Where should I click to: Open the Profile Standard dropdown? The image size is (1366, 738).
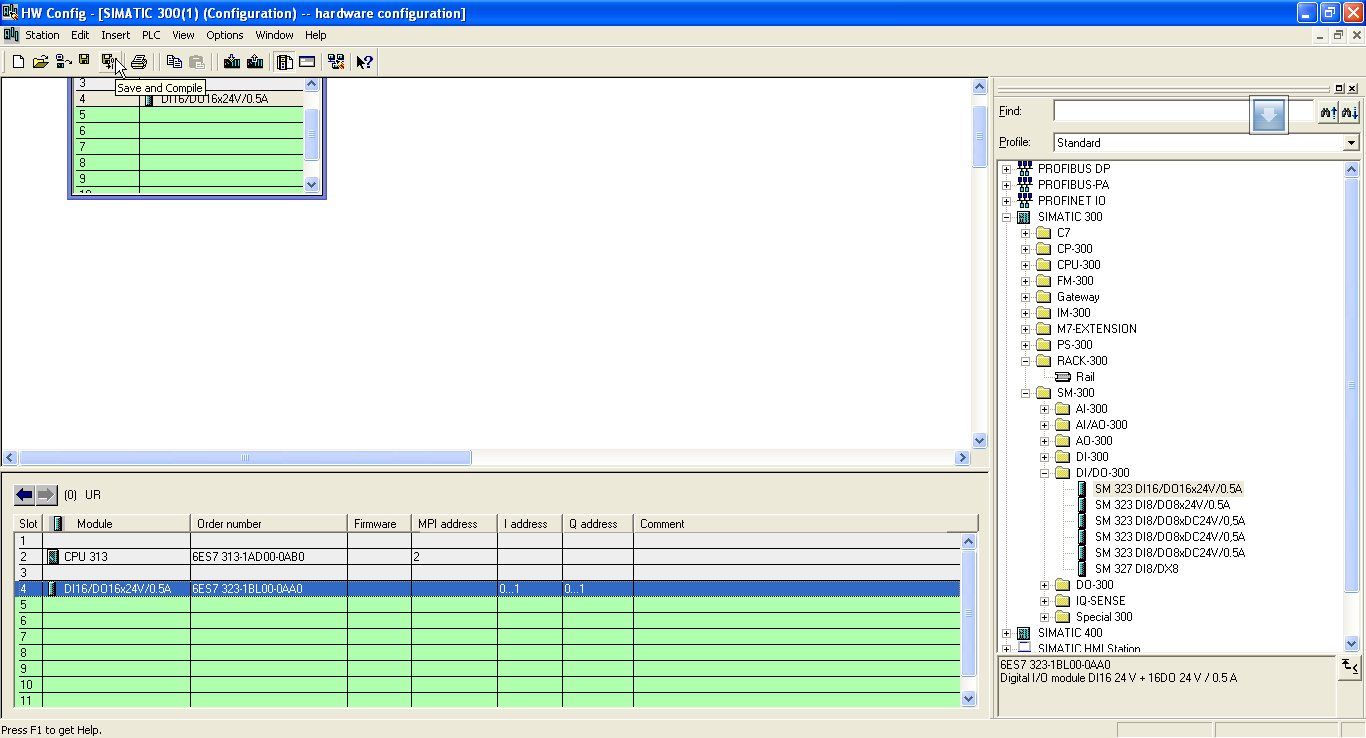1351,143
